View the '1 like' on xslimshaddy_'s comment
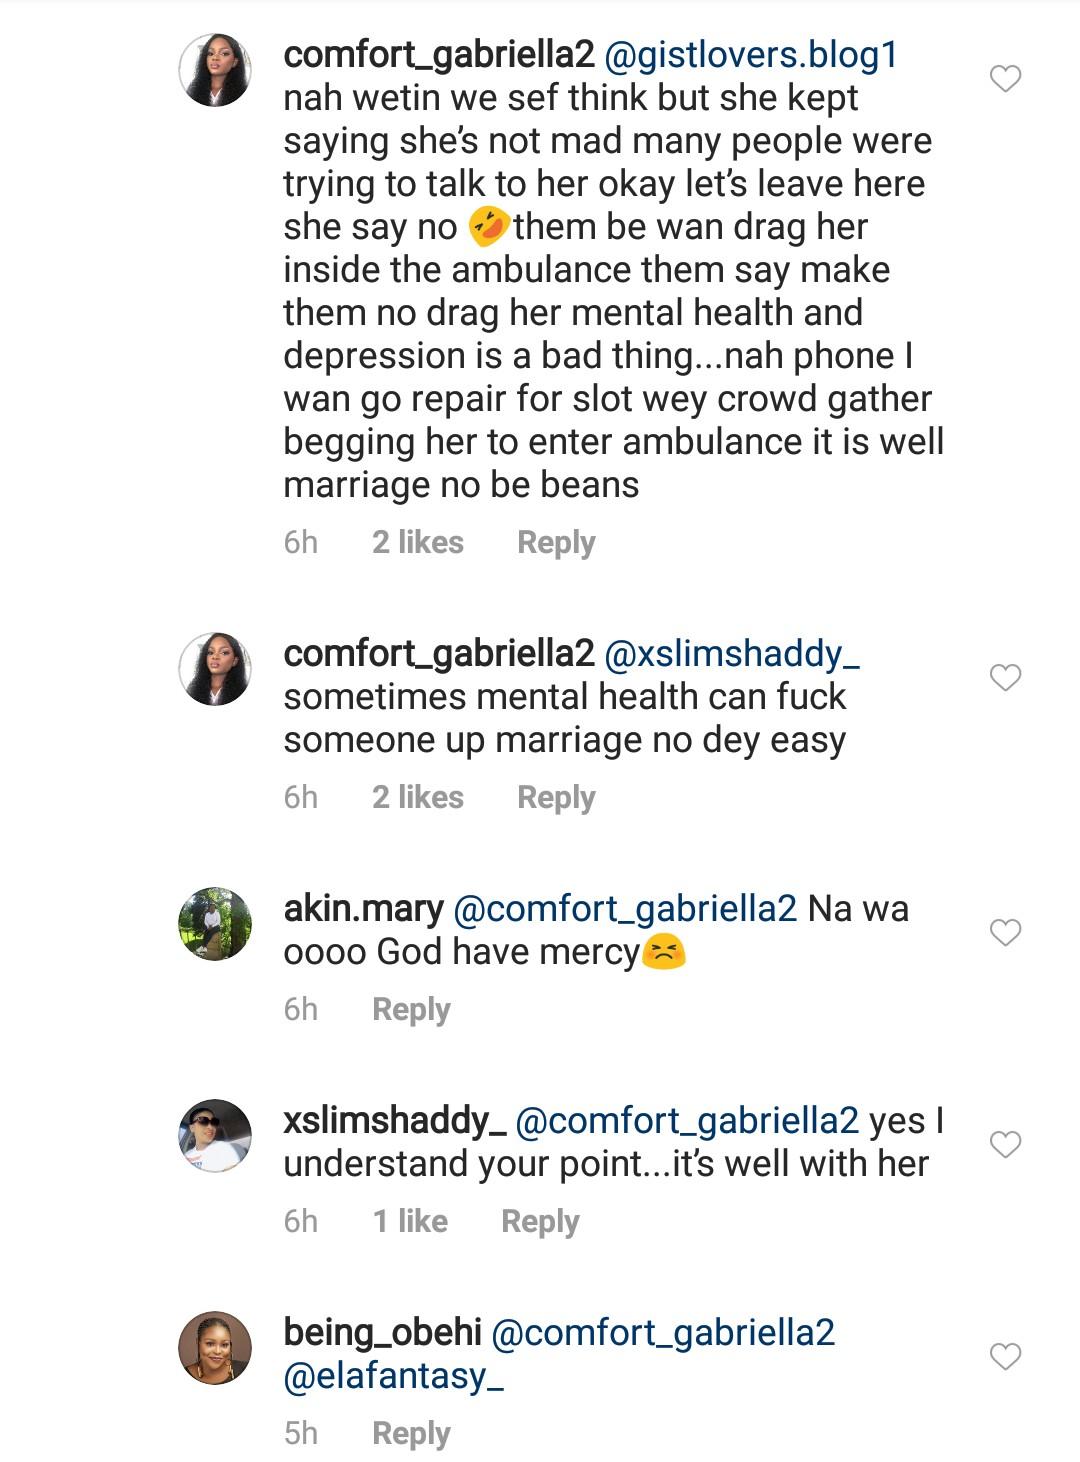The width and height of the screenshot is (1080, 1462). 410,1221
